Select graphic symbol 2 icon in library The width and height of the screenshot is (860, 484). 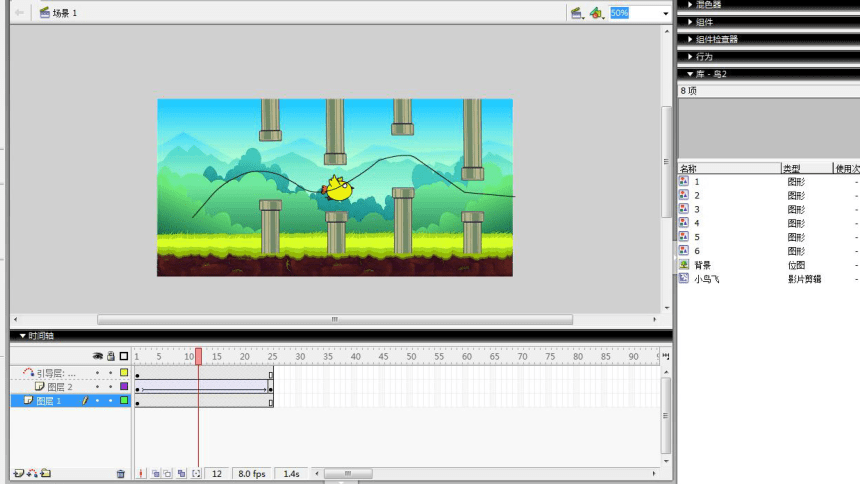[x=684, y=195]
